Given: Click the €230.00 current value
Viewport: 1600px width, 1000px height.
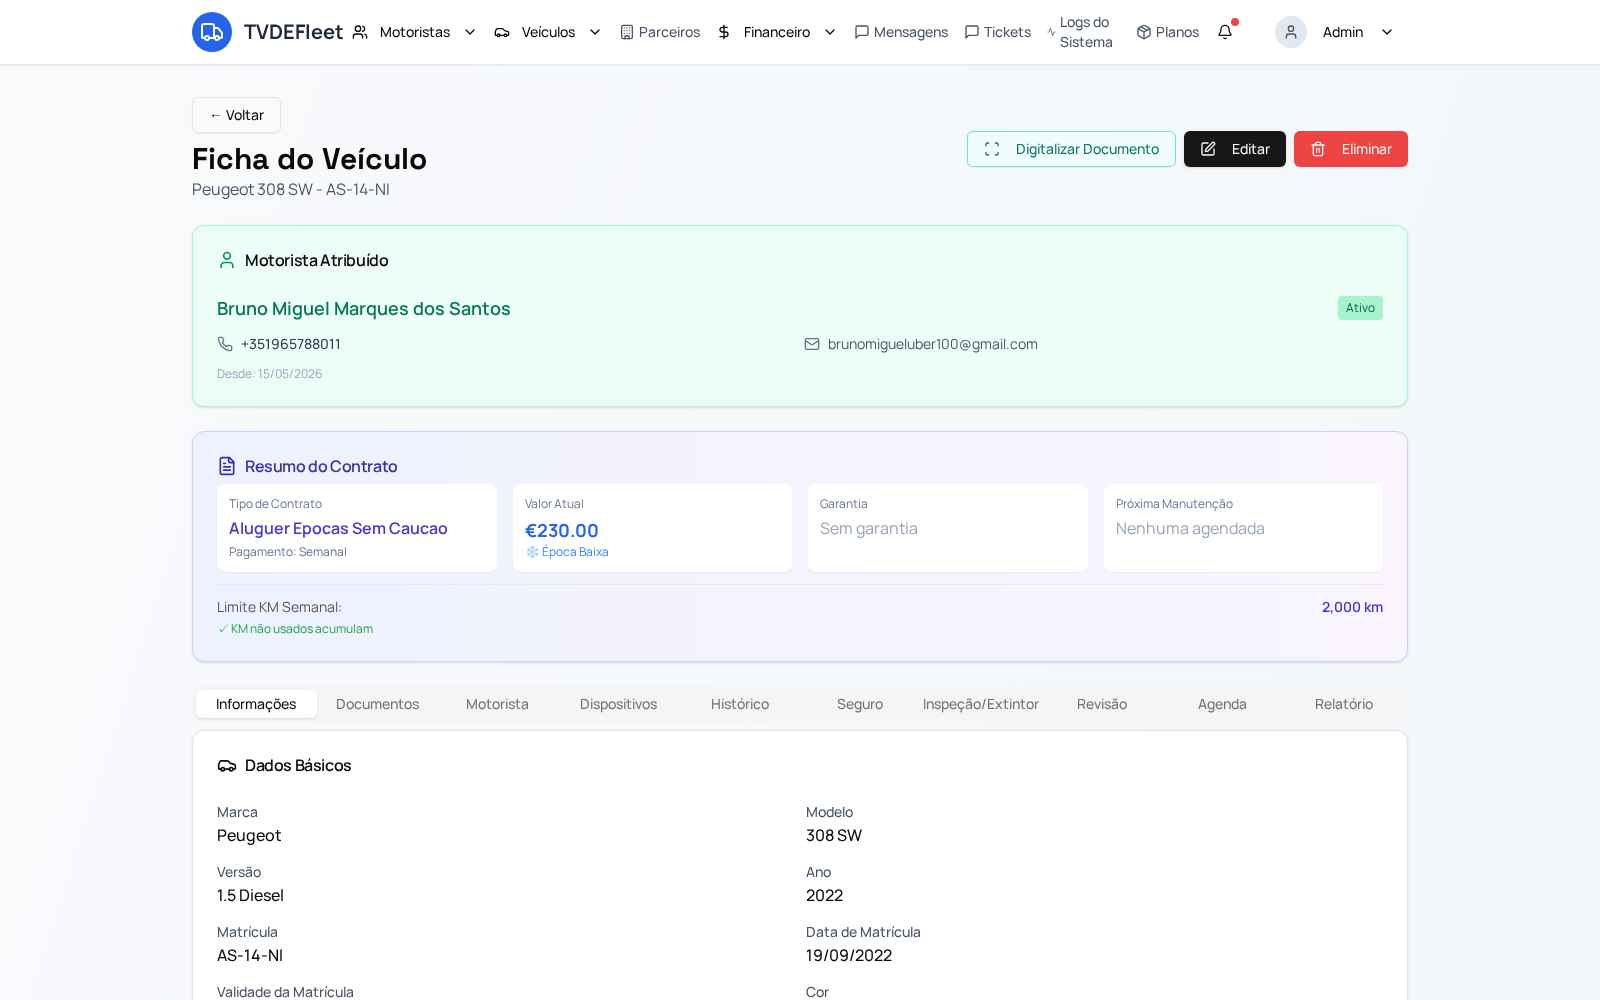Looking at the screenshot, I should pyautogui.click(x=562, y=531).
